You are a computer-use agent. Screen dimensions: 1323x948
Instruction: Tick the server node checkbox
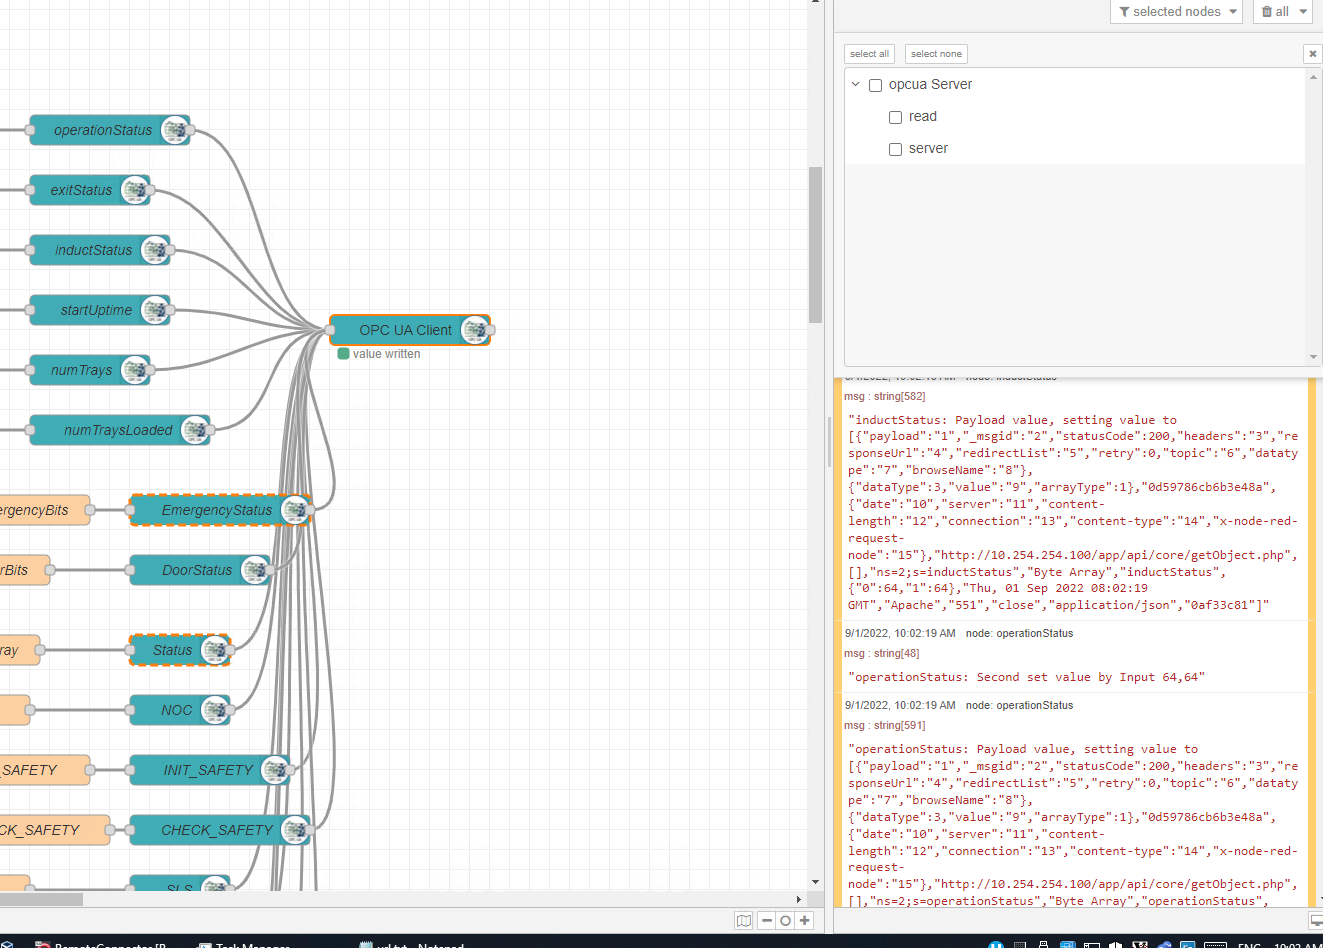(895, 149)
